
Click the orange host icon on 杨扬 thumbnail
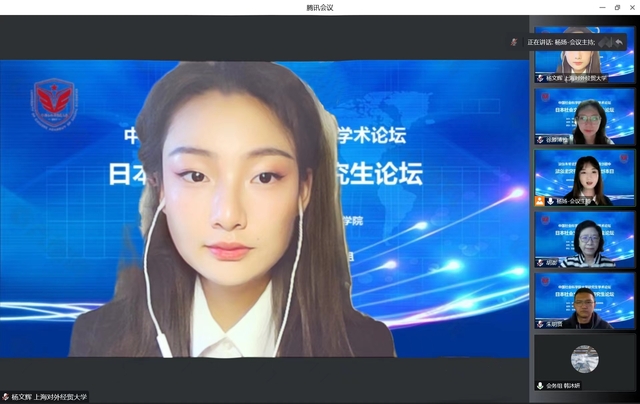click(540, 201)
